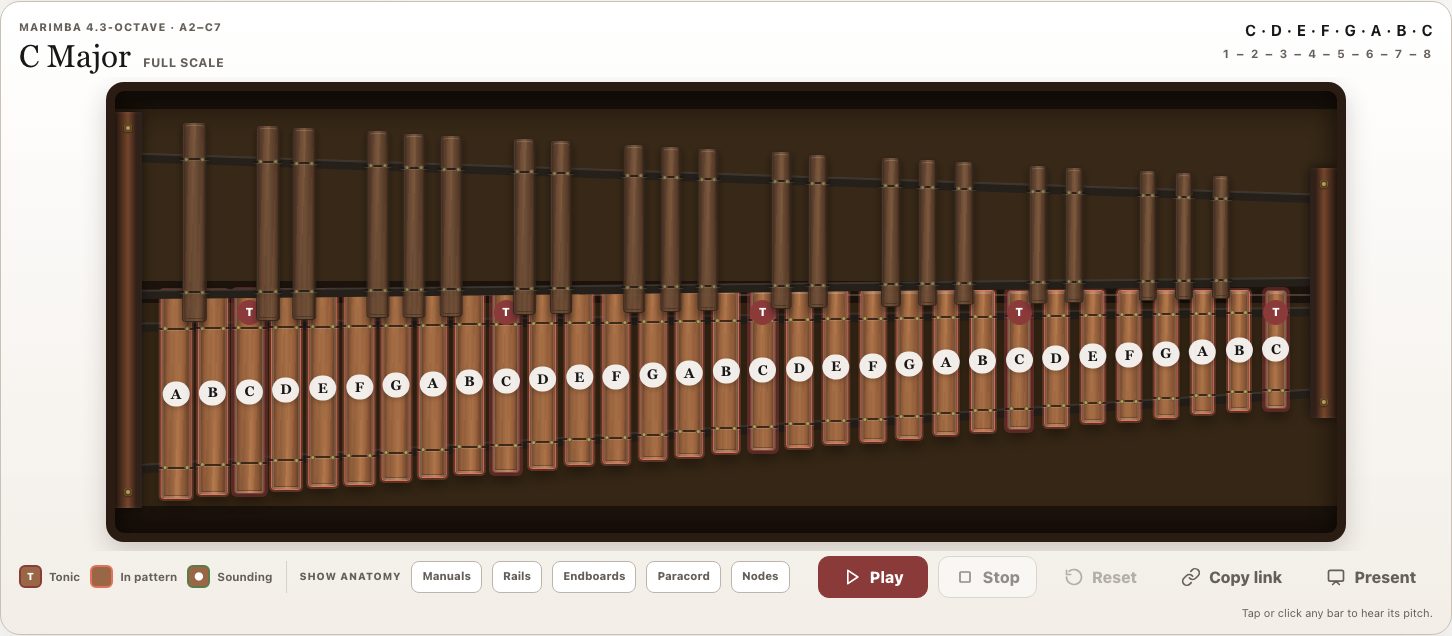Strike the lowest F bar (F3)
The image size is (1452, 636).
[359, 389]
